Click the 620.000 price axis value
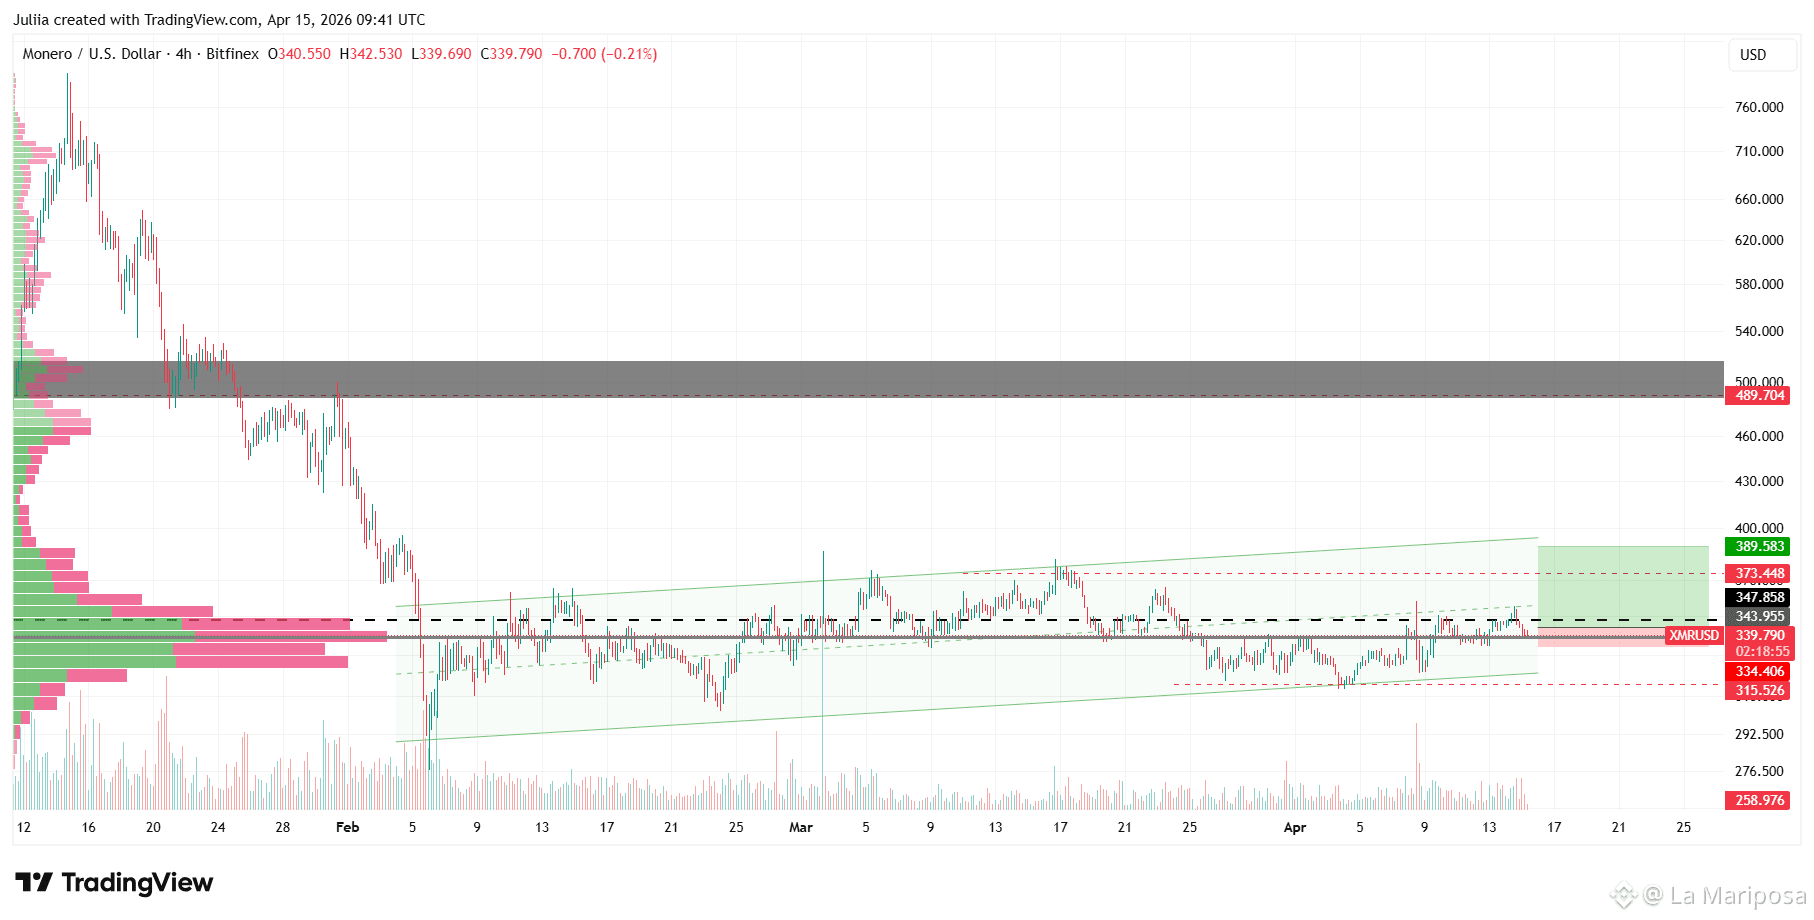Screen dimensions: 1814x920 coord(1759,240)
